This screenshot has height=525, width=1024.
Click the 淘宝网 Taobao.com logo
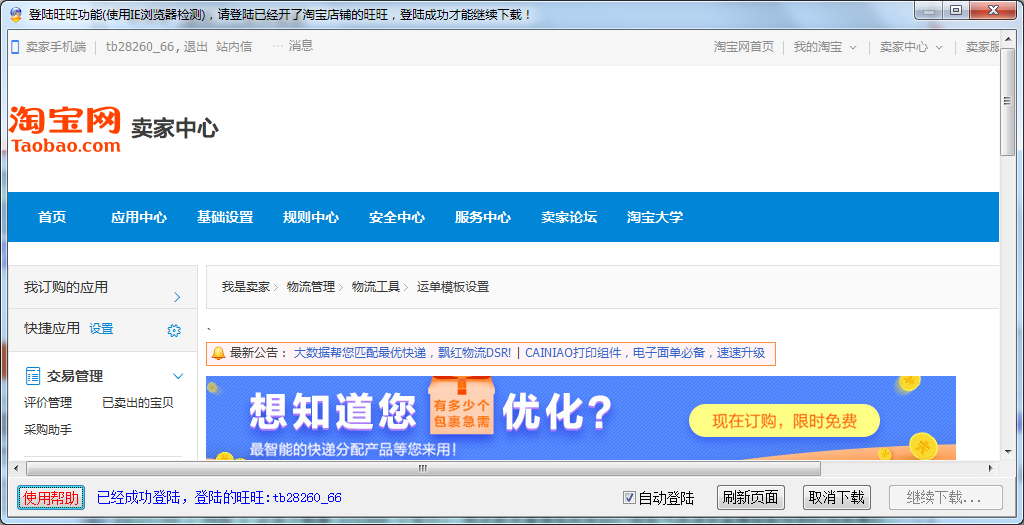tap(65, 130)
